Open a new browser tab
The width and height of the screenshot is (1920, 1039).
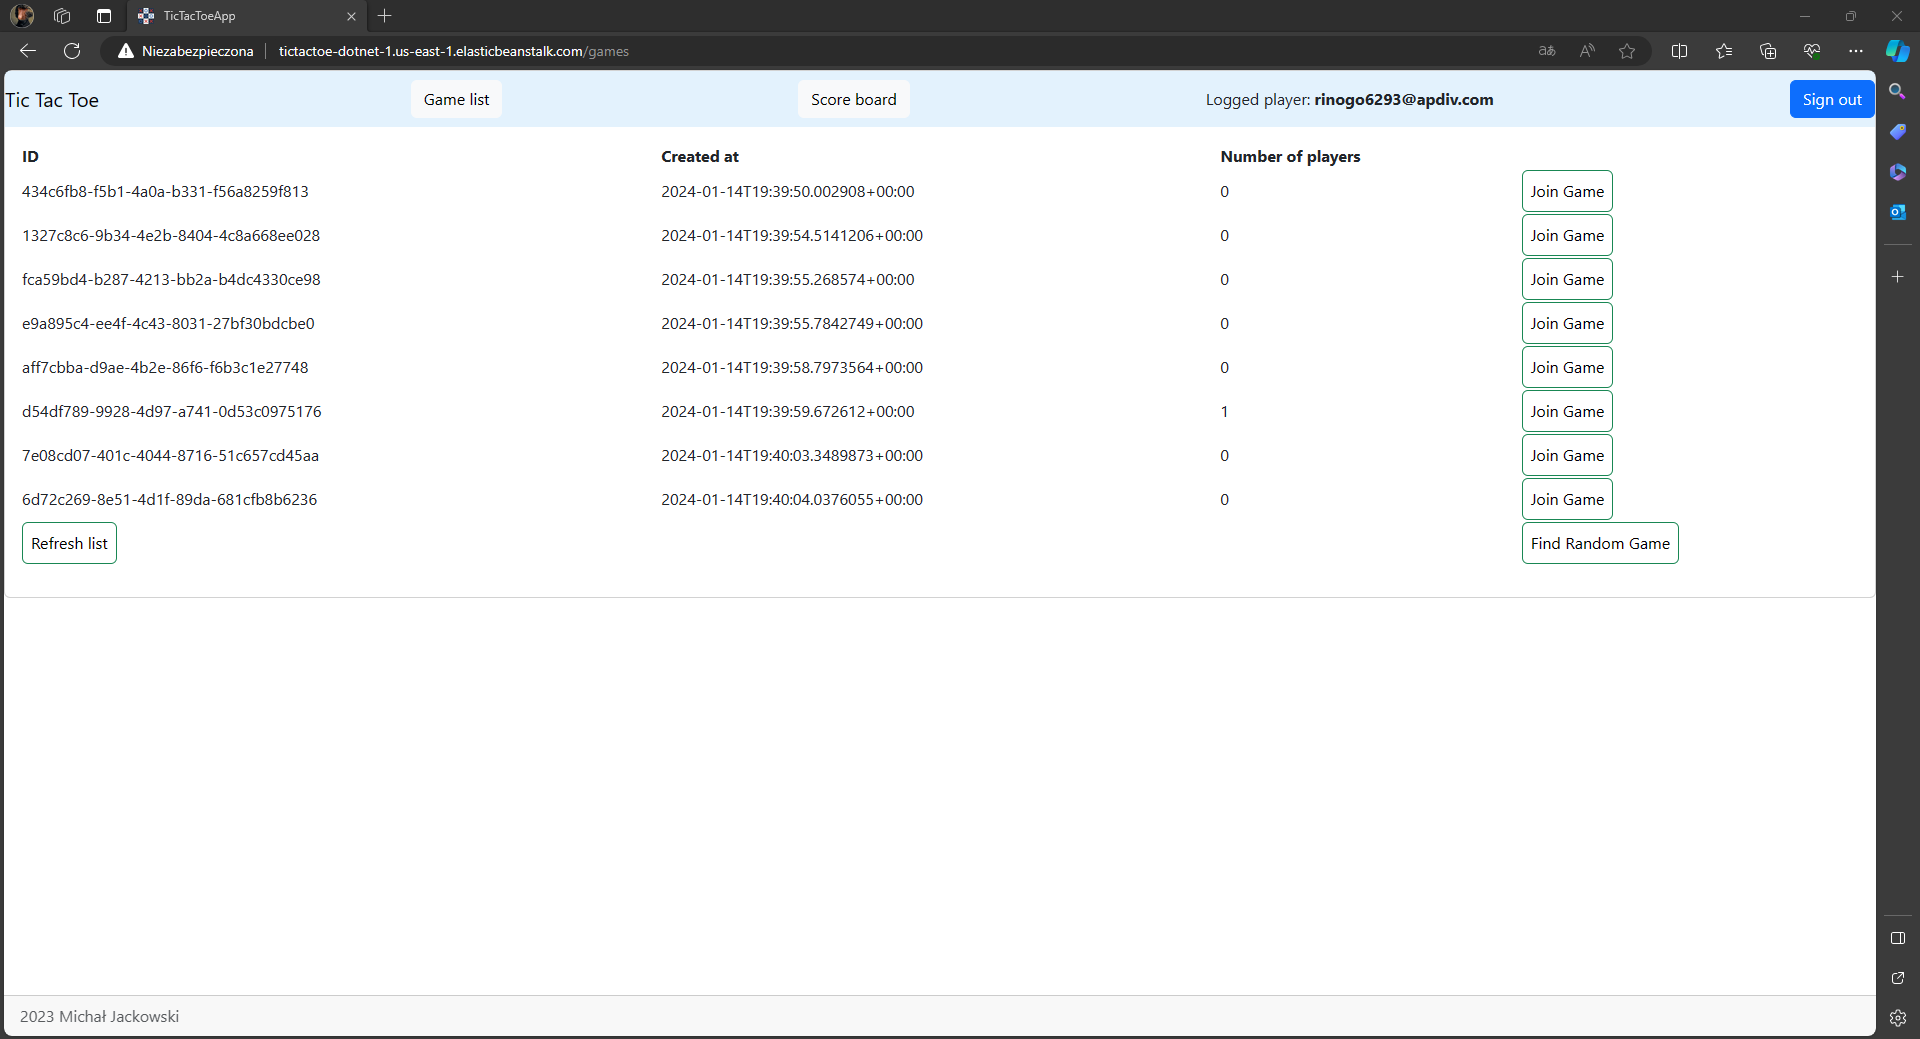coord(385,16)
